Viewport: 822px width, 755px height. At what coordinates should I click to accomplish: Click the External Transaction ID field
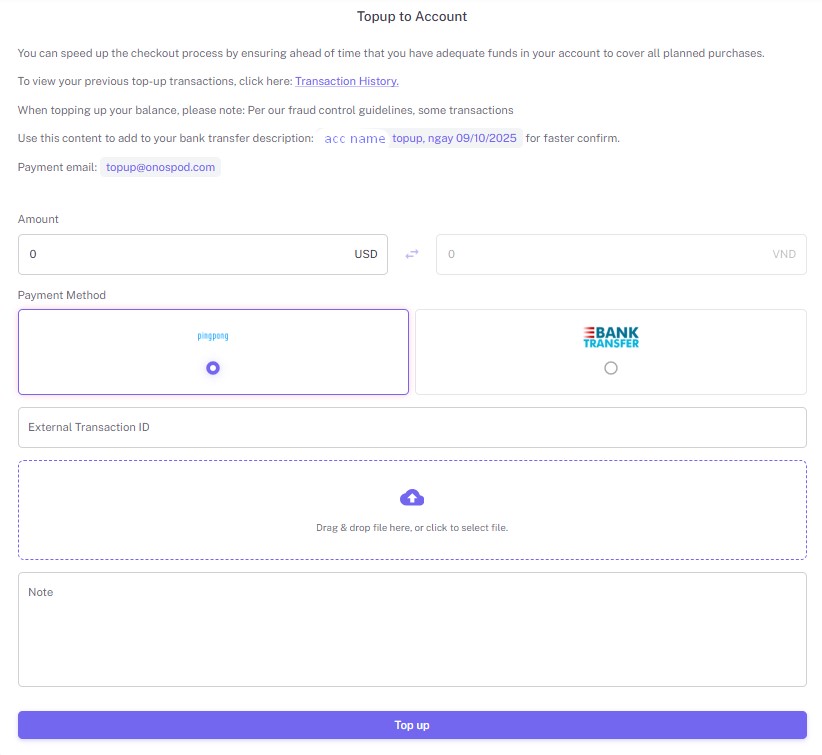click(x=412, y=427)
